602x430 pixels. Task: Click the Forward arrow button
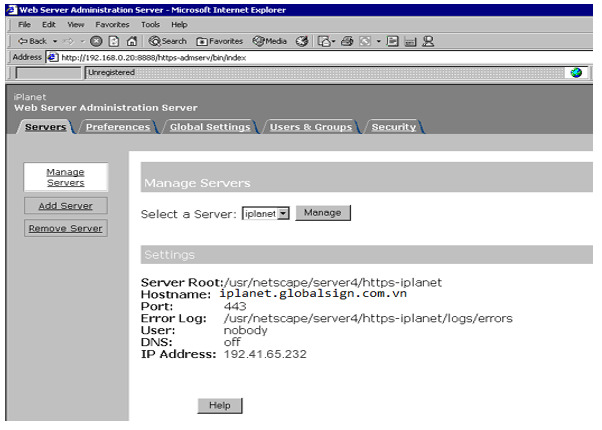click(x=68, y=41)
